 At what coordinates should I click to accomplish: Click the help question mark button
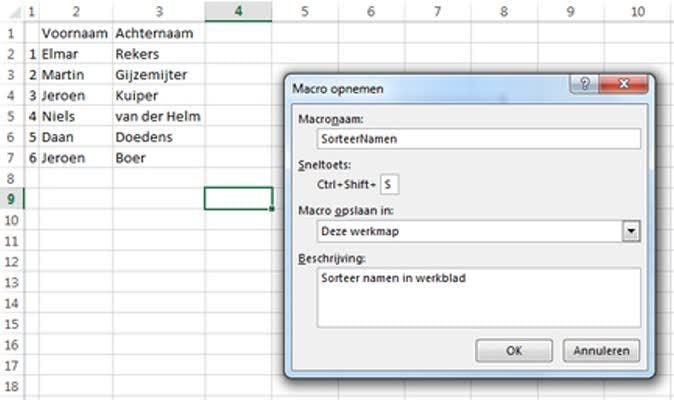pyautogui.click(x=586, y=86)
